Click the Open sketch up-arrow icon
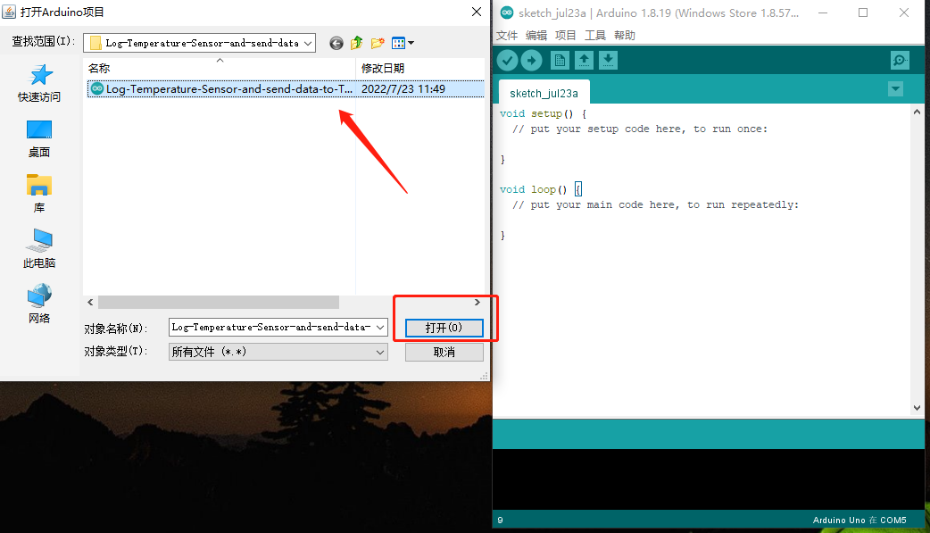 tap(584, 60)
